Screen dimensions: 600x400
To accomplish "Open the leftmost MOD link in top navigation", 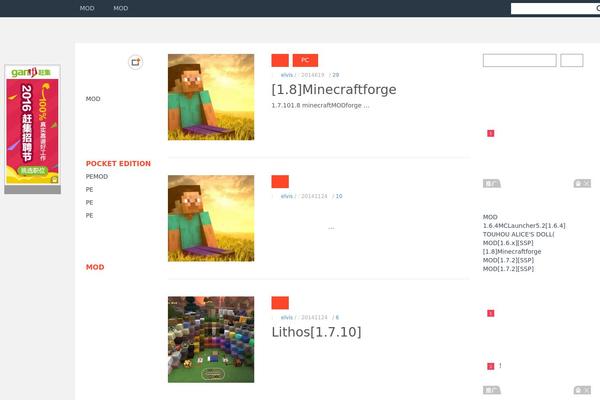I will (x=87, y=8).
